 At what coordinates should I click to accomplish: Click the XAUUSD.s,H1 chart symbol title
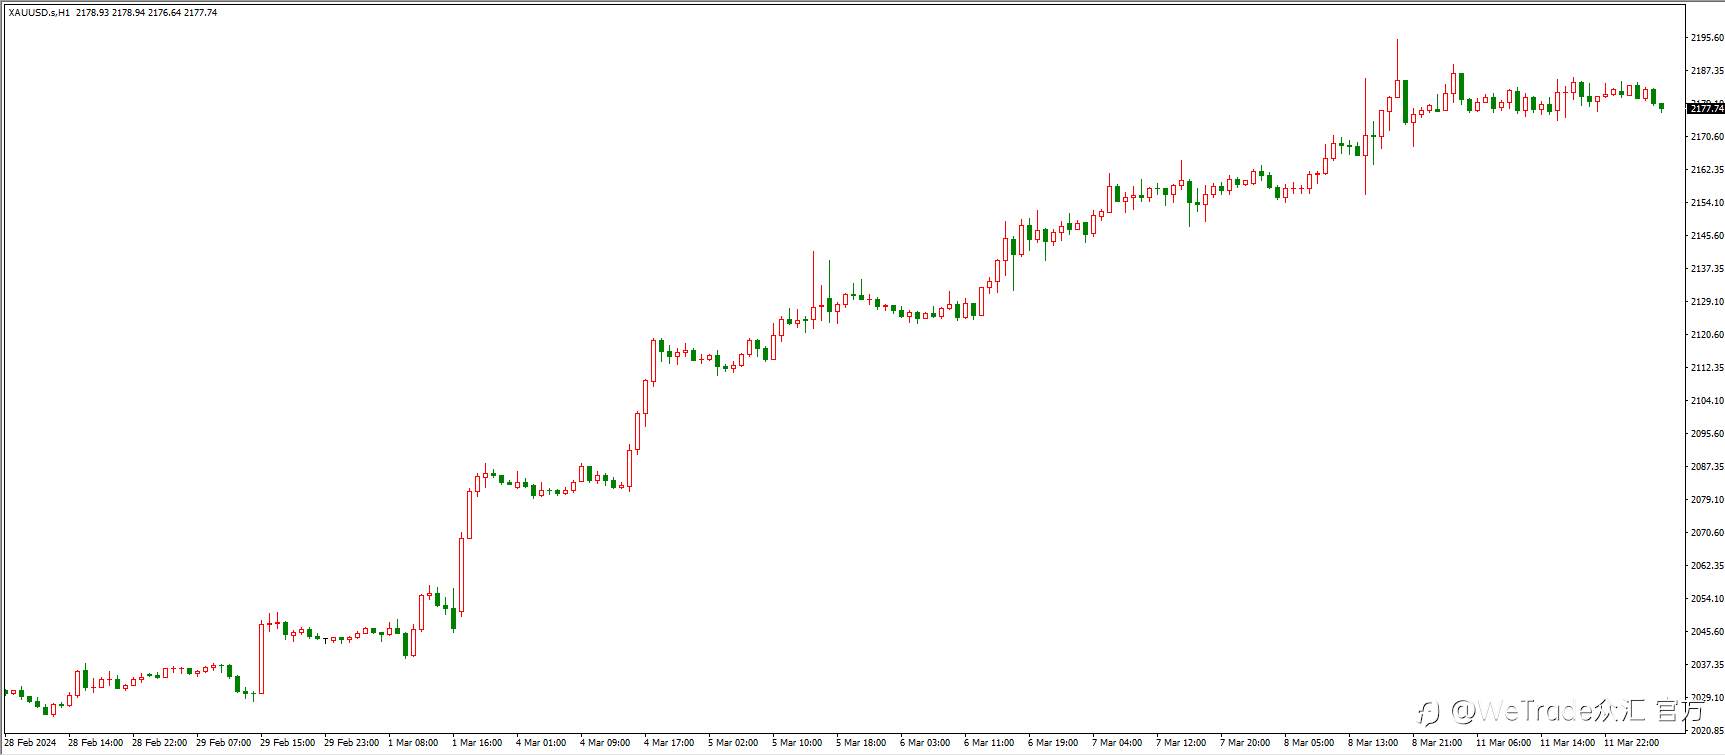coord(39,13)
